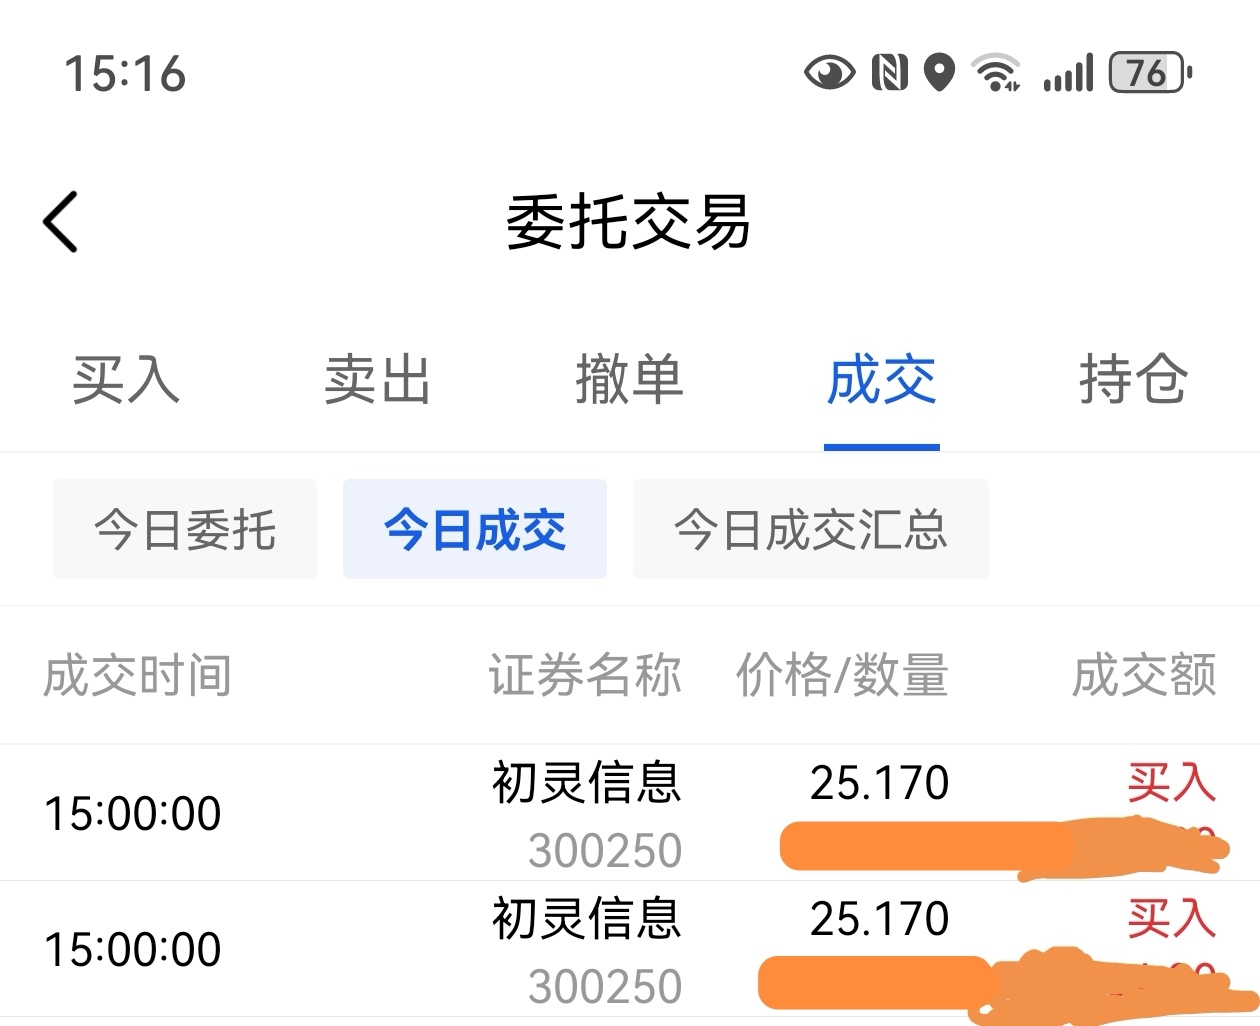The height and width of the screenshot is (1026, 1260).
Task: Open the second 初灵信息 trade row
Action: [x=630, y=949]
